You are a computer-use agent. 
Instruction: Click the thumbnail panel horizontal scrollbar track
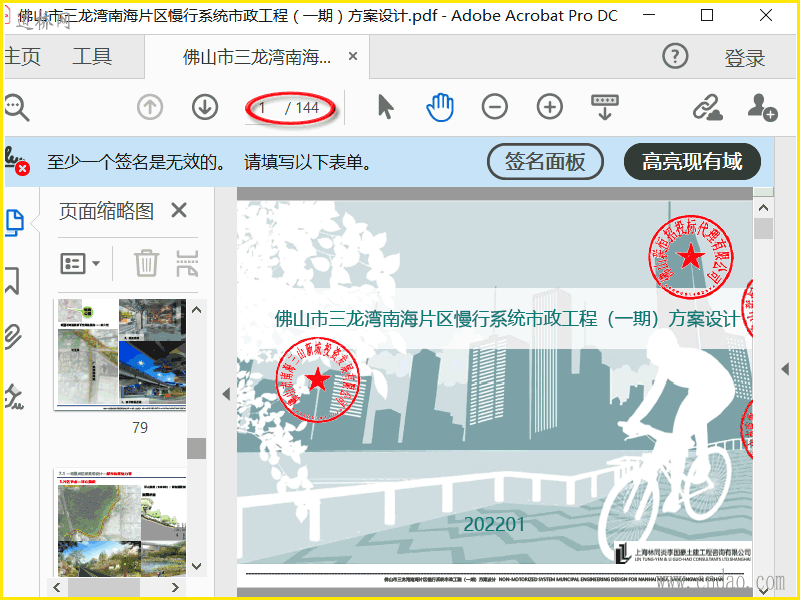click(x=116, y=587)
